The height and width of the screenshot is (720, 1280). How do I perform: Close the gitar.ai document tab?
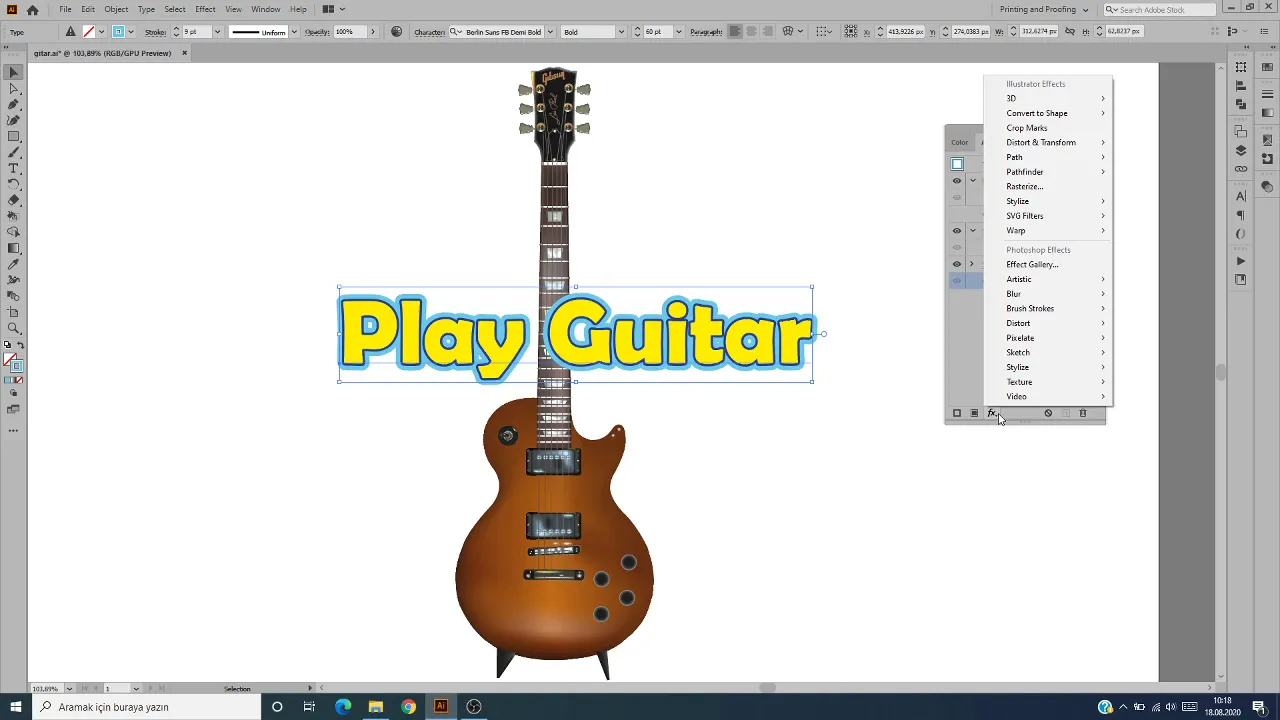click(184, 53)
